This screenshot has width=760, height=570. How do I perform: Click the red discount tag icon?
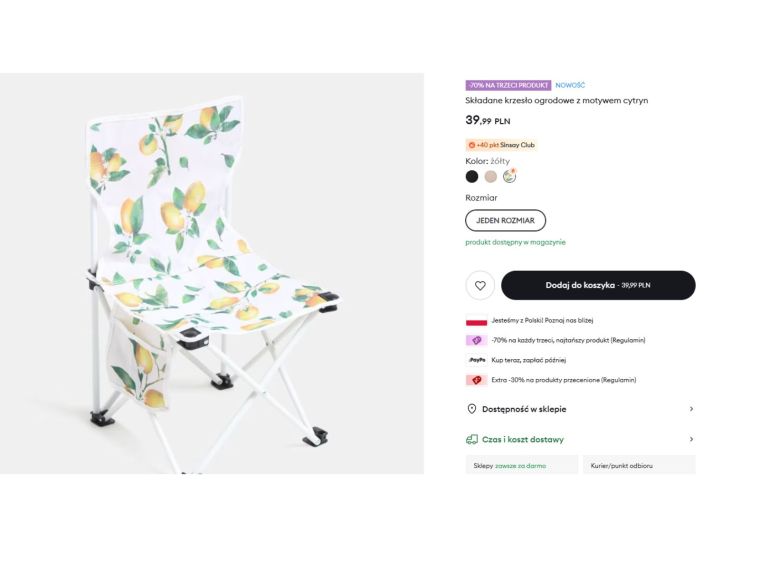point(476,380)
